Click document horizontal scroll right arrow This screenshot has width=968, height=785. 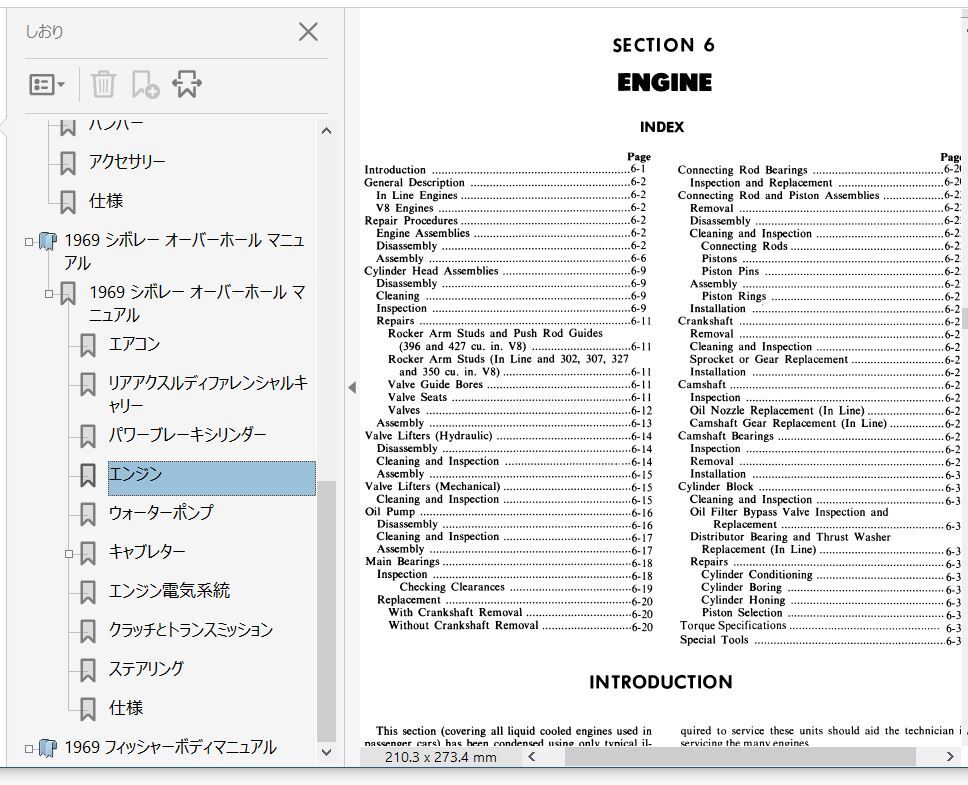[x=949, y=756]
